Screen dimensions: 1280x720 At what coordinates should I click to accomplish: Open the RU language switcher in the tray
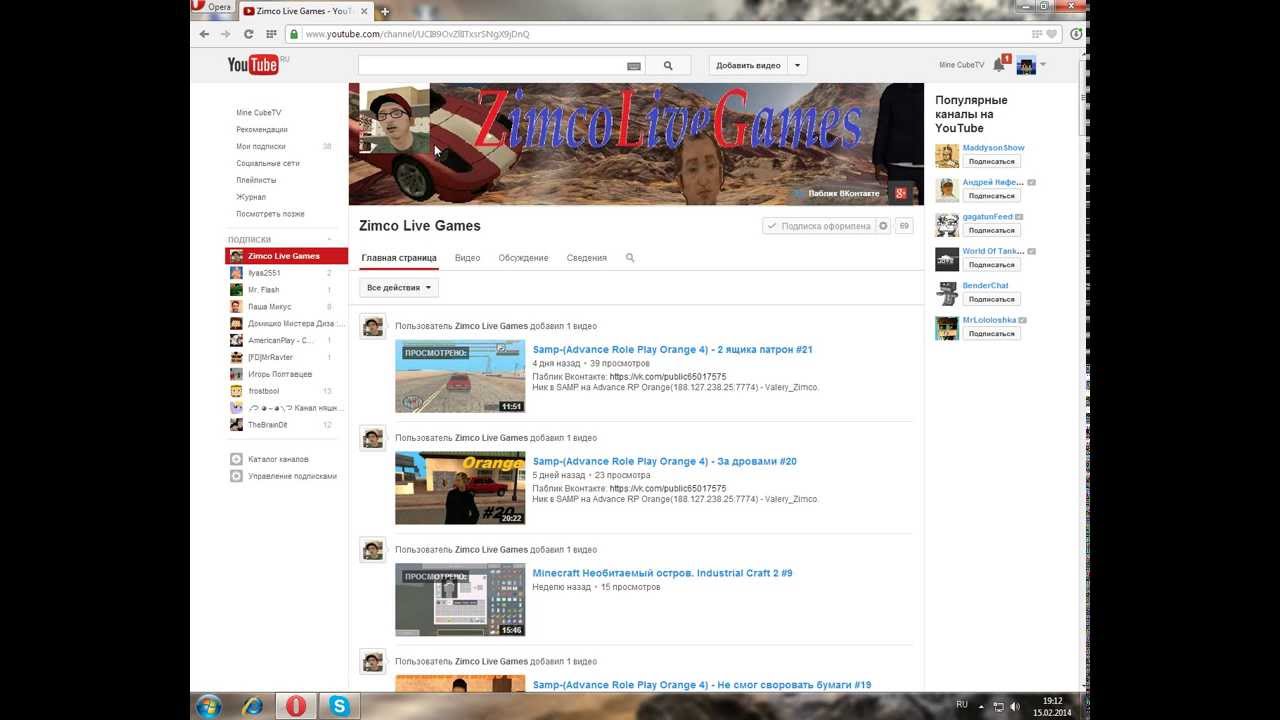[x=962, y=704]
